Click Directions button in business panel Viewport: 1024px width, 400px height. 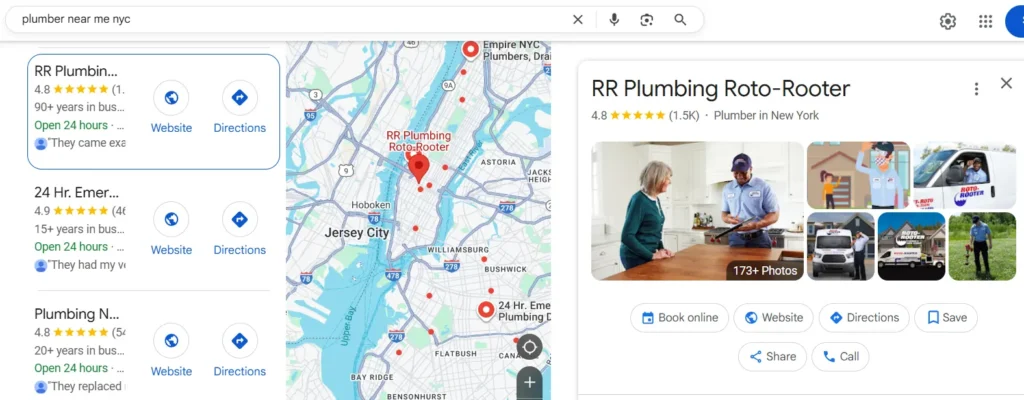(864, 318)
